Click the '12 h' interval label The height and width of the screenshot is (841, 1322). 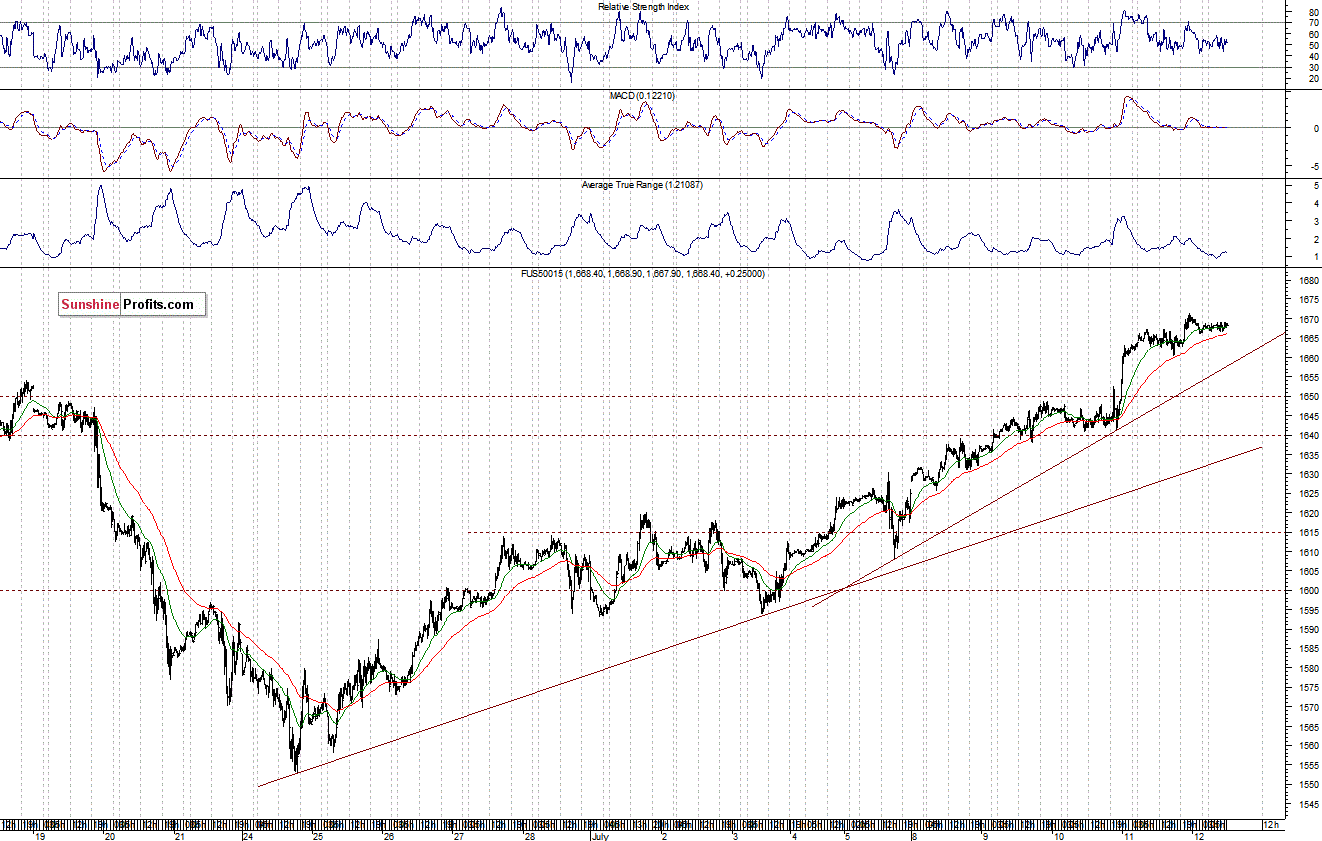(1269, 825)
